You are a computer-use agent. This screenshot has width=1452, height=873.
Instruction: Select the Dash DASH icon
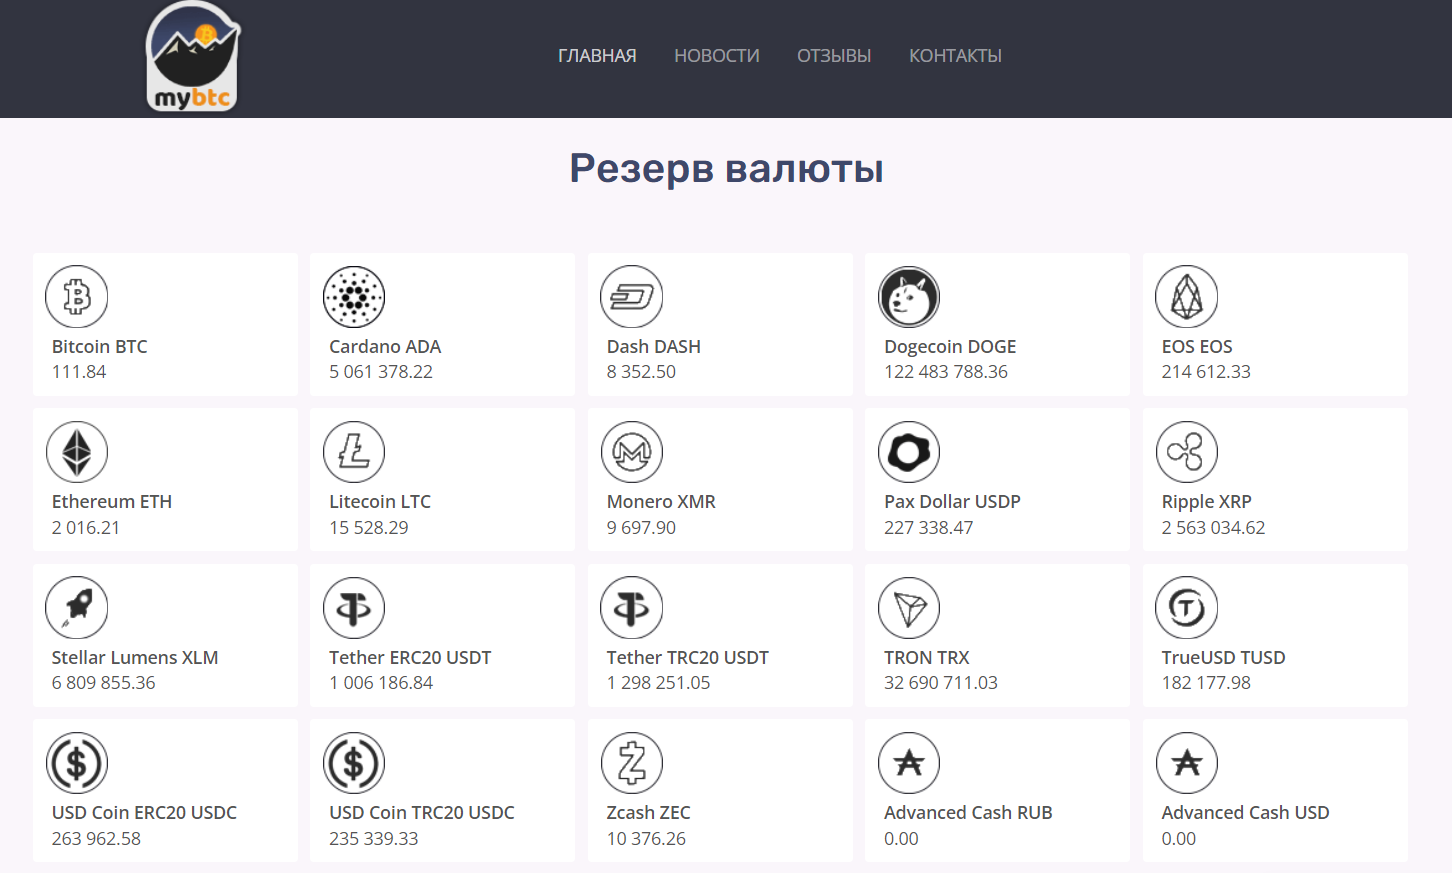632,297
